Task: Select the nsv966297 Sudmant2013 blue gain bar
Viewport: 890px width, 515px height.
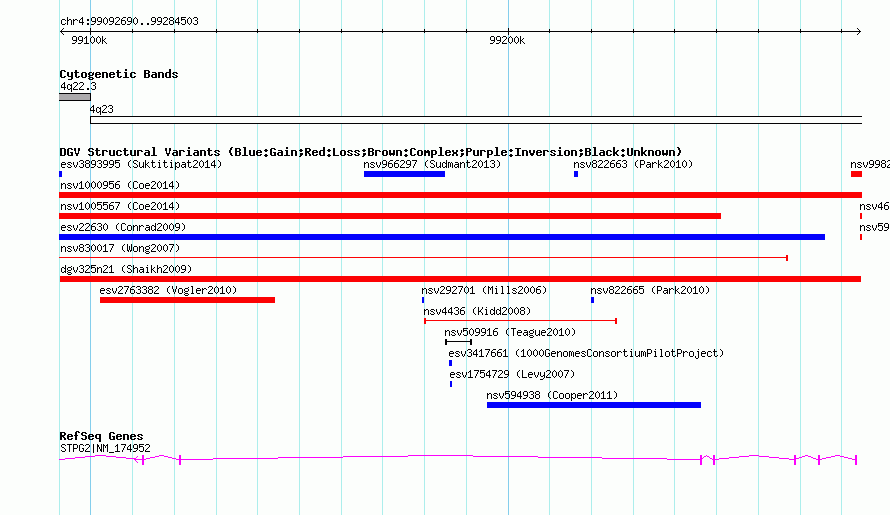Action: [404, 174]
